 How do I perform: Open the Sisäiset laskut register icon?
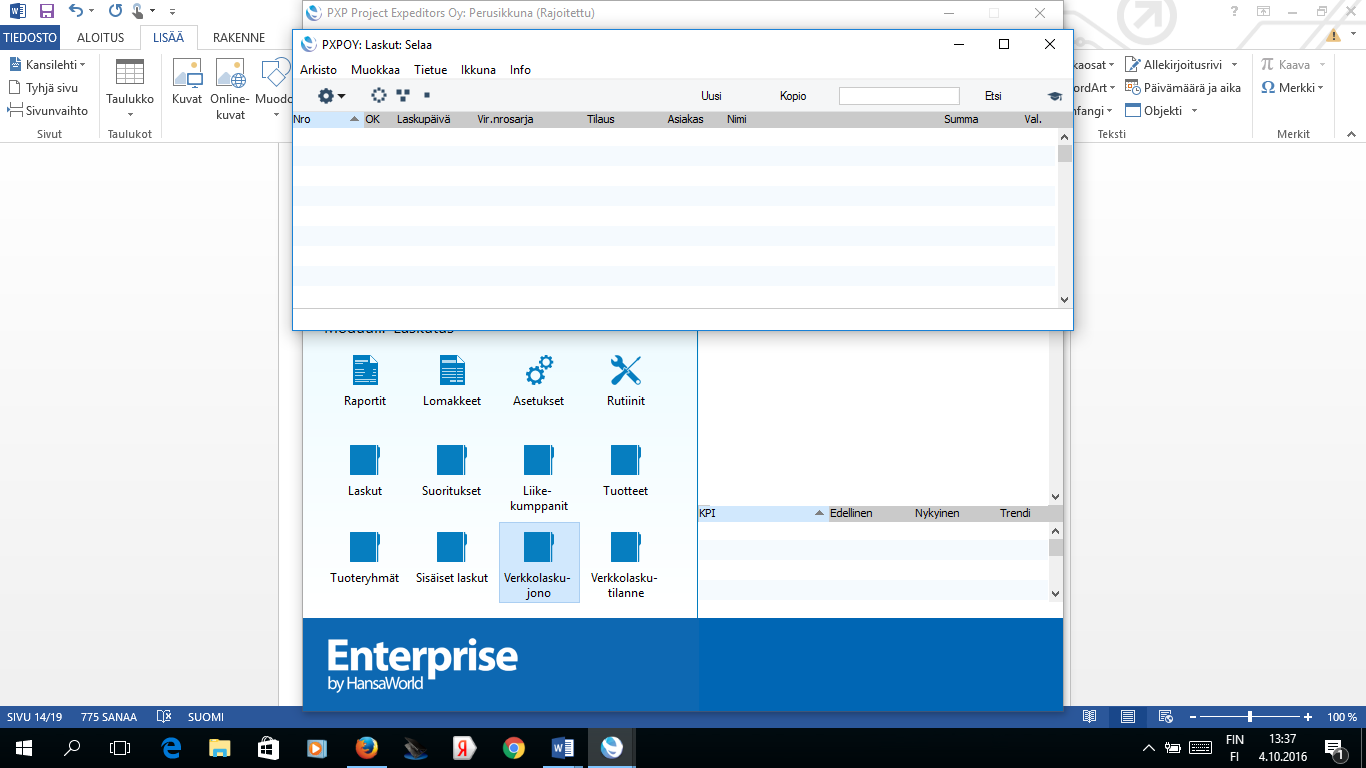click(x=452, y=547)
